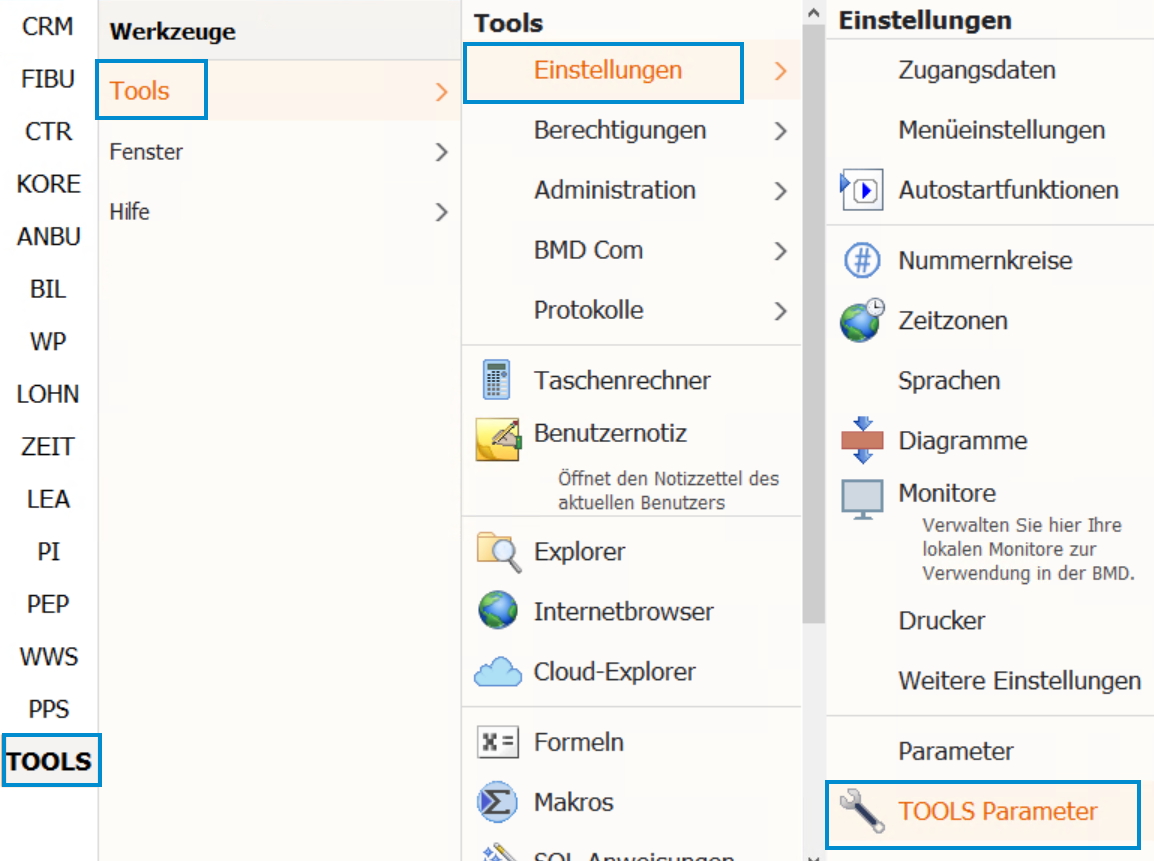Switch to the LOHN module
The width and height of the screenshot is (1154, 861).
tap(48, 394)
